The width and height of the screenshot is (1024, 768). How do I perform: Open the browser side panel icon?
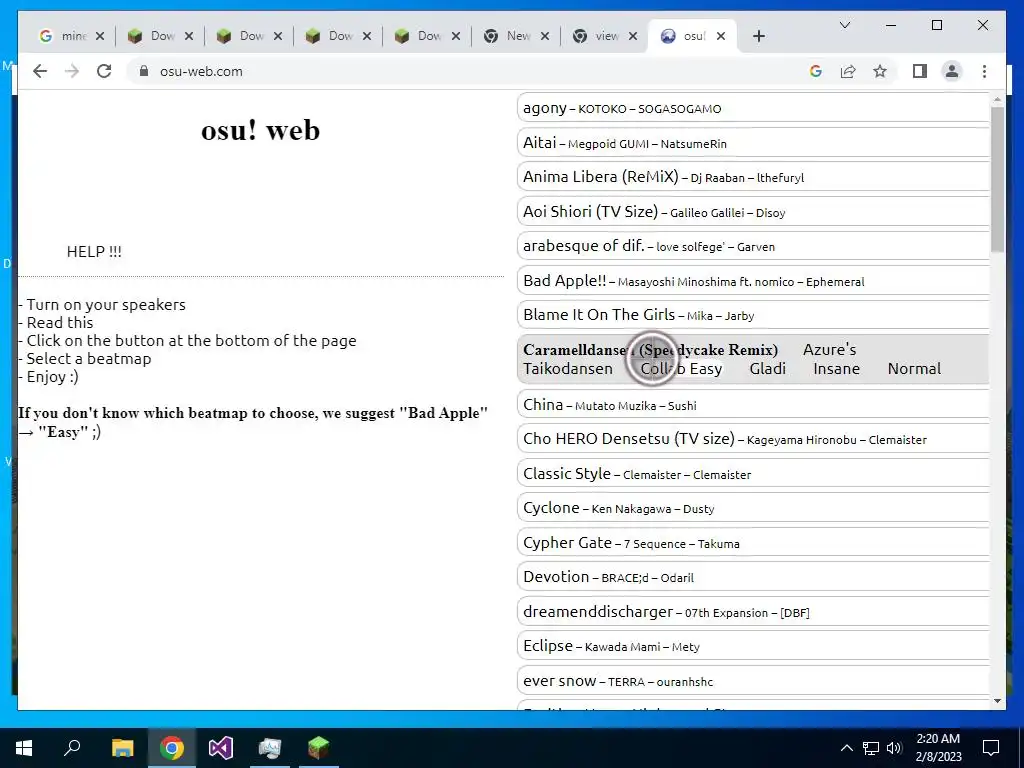click(920, 71)
